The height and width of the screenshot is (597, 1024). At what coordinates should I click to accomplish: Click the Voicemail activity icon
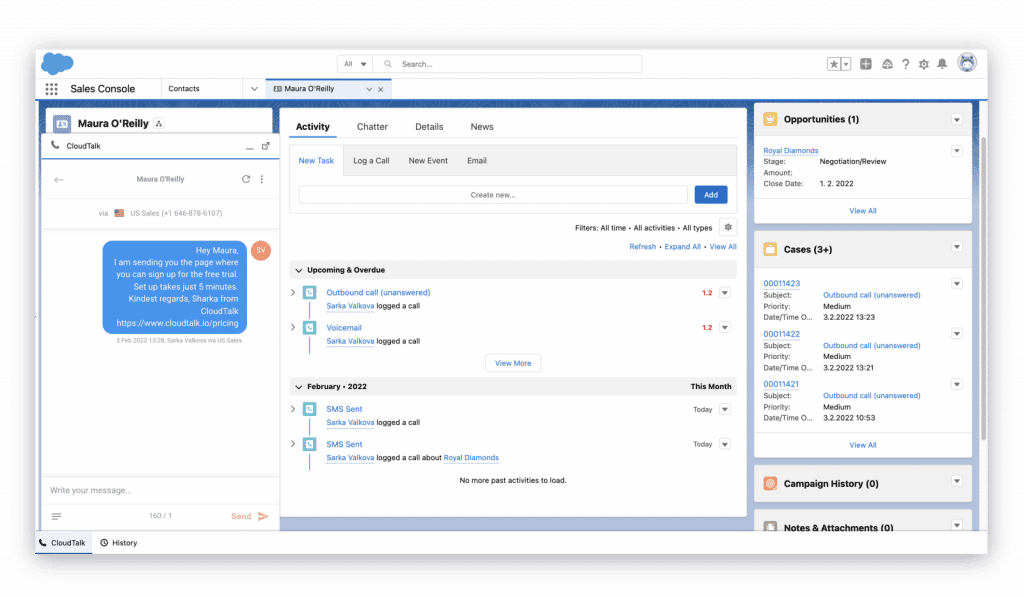[x=310, y=327]
